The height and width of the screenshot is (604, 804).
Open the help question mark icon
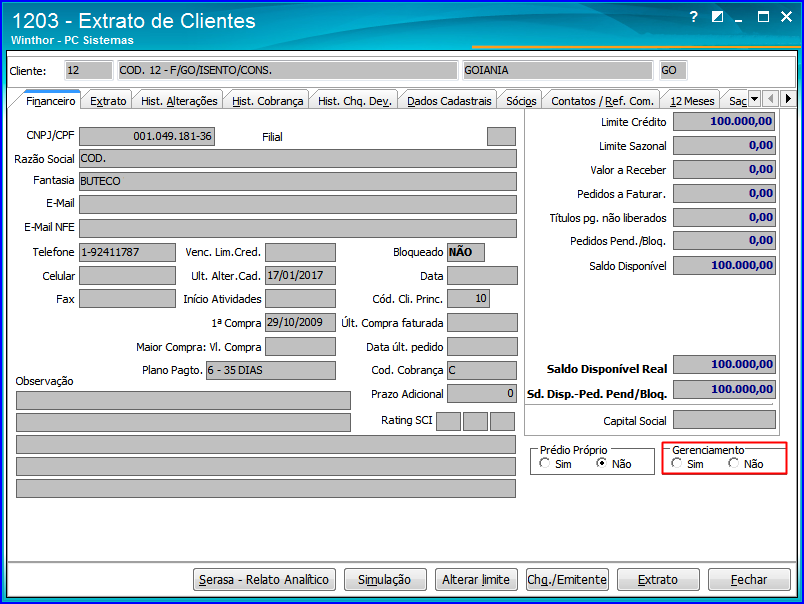(x=693, y=17)
